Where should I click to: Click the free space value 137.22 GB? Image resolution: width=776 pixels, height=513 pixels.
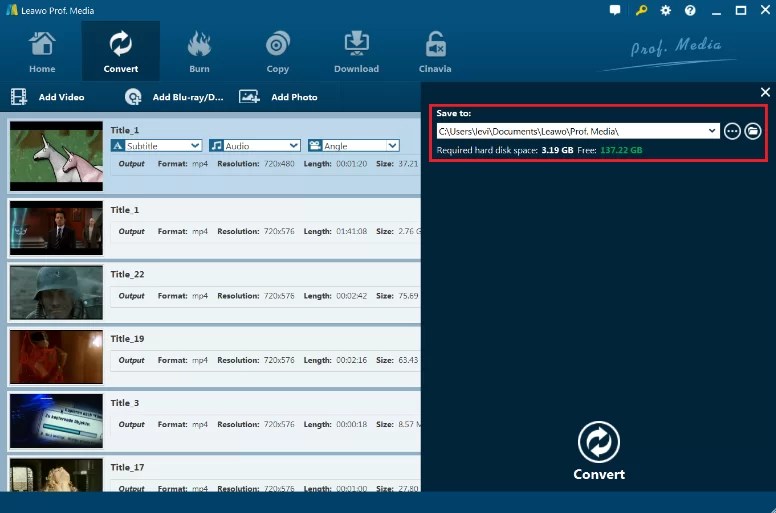[x=621, y=150]
